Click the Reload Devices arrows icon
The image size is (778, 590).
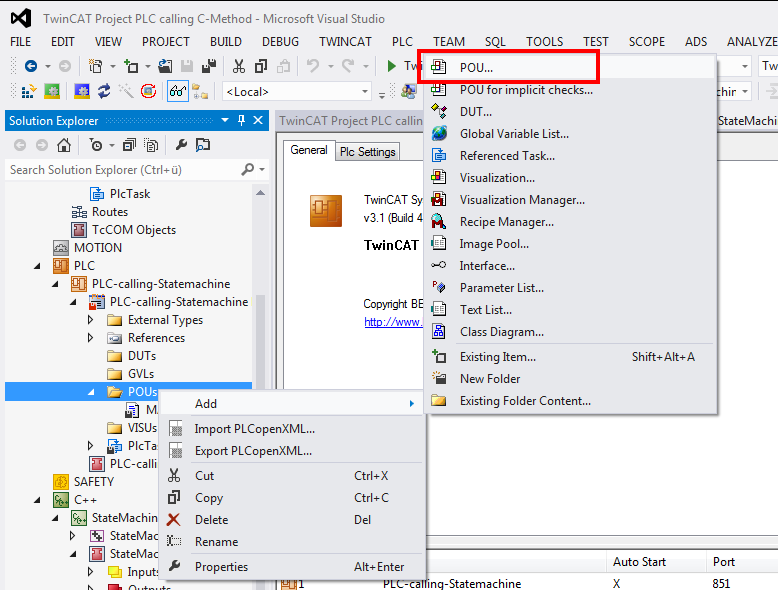tap(104, 91)
